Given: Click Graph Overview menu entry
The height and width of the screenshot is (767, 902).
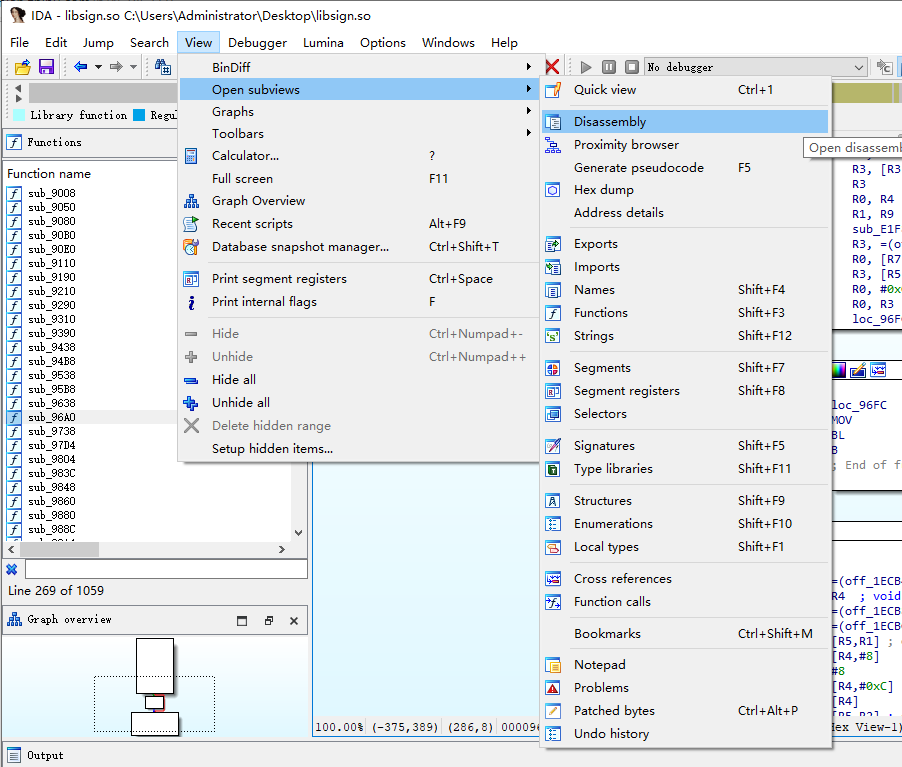Looking at the screenshot, I should point(359,201).
